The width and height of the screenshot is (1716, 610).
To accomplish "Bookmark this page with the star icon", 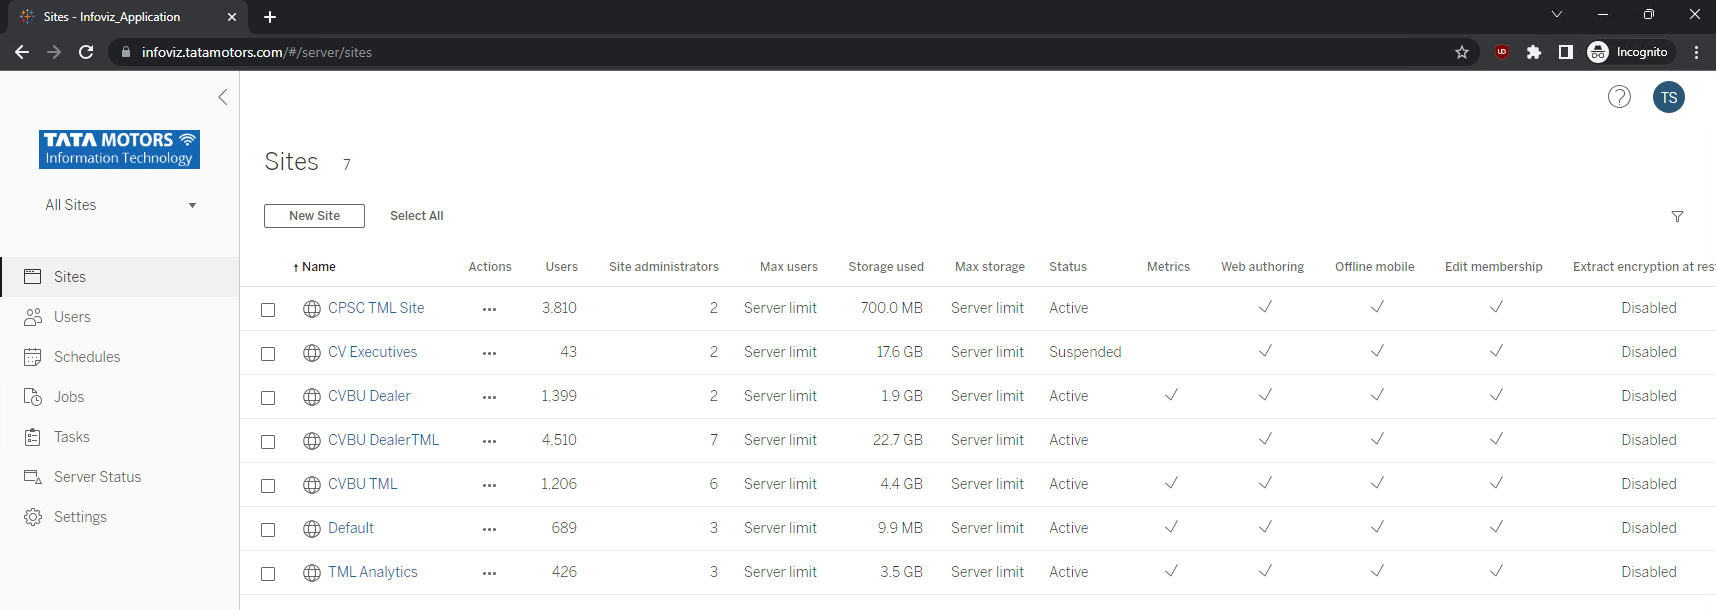I will coord(1461,52).
